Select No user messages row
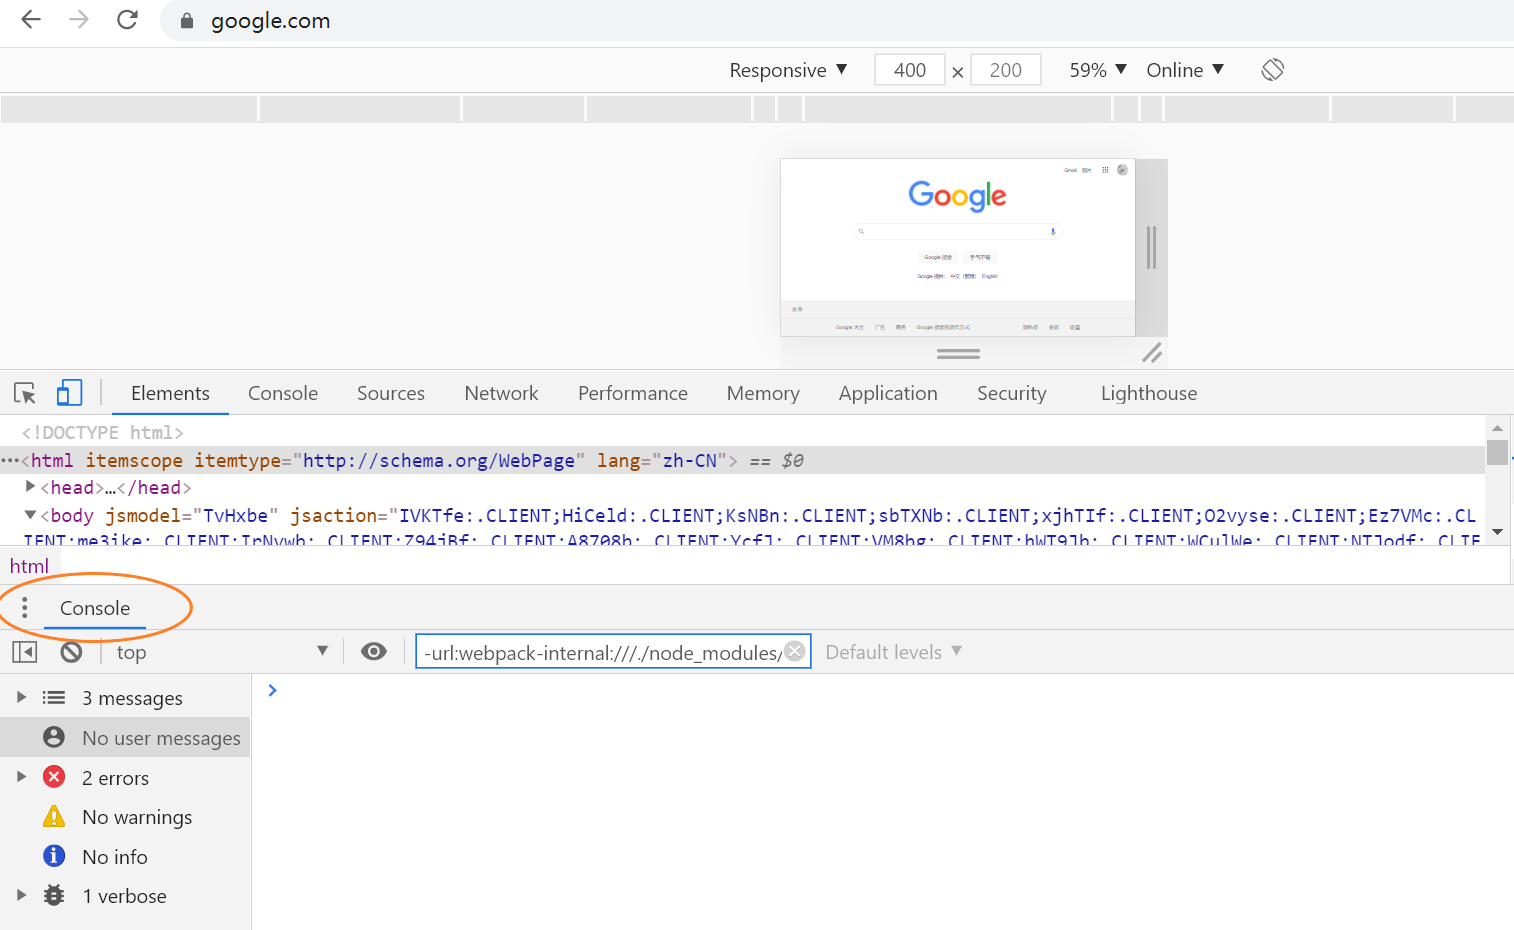 (125, 737)
